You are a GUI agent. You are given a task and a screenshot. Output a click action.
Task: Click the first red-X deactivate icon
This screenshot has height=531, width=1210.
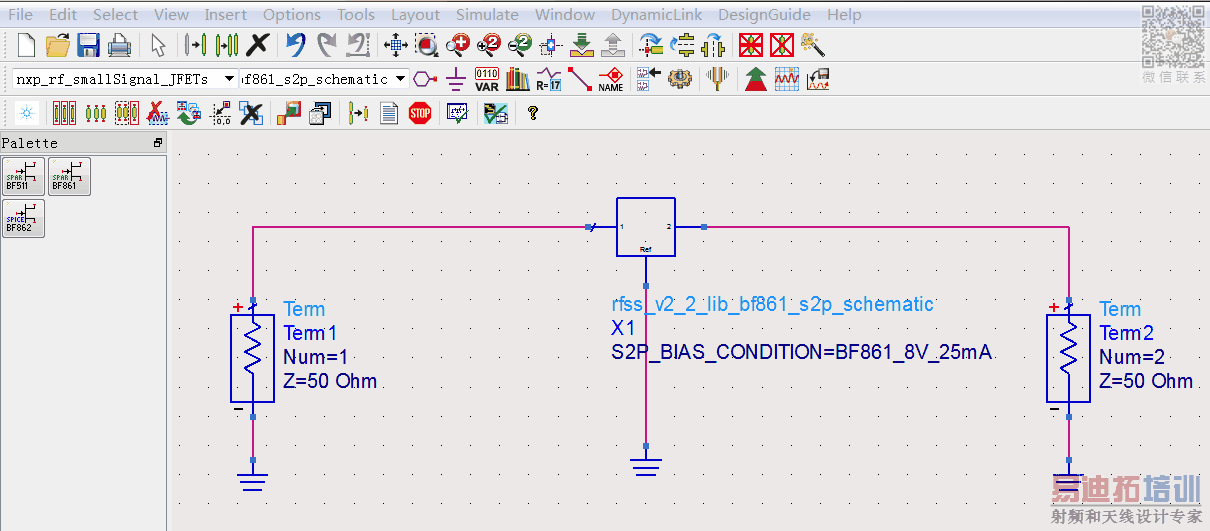pyautogui.click(x=751, y=45)
